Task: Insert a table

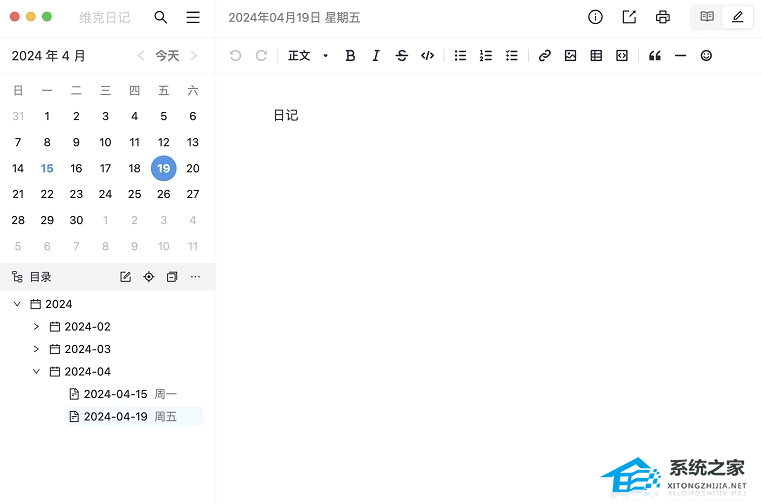Action: (x=596, y=55)
